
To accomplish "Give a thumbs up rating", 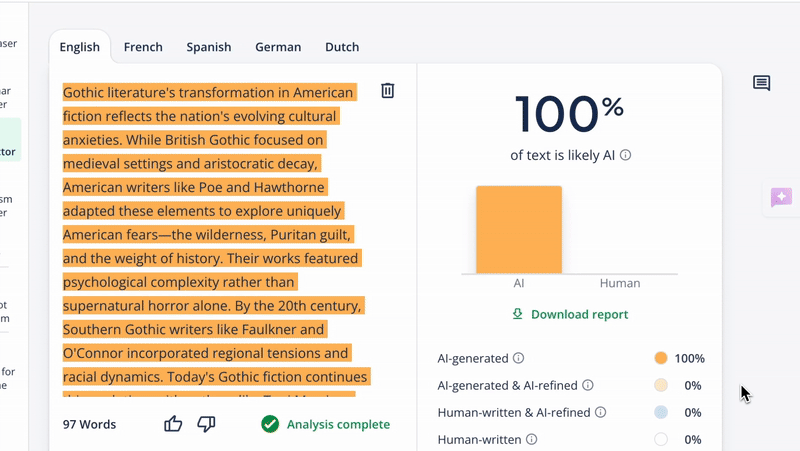I will pos(173,424).
